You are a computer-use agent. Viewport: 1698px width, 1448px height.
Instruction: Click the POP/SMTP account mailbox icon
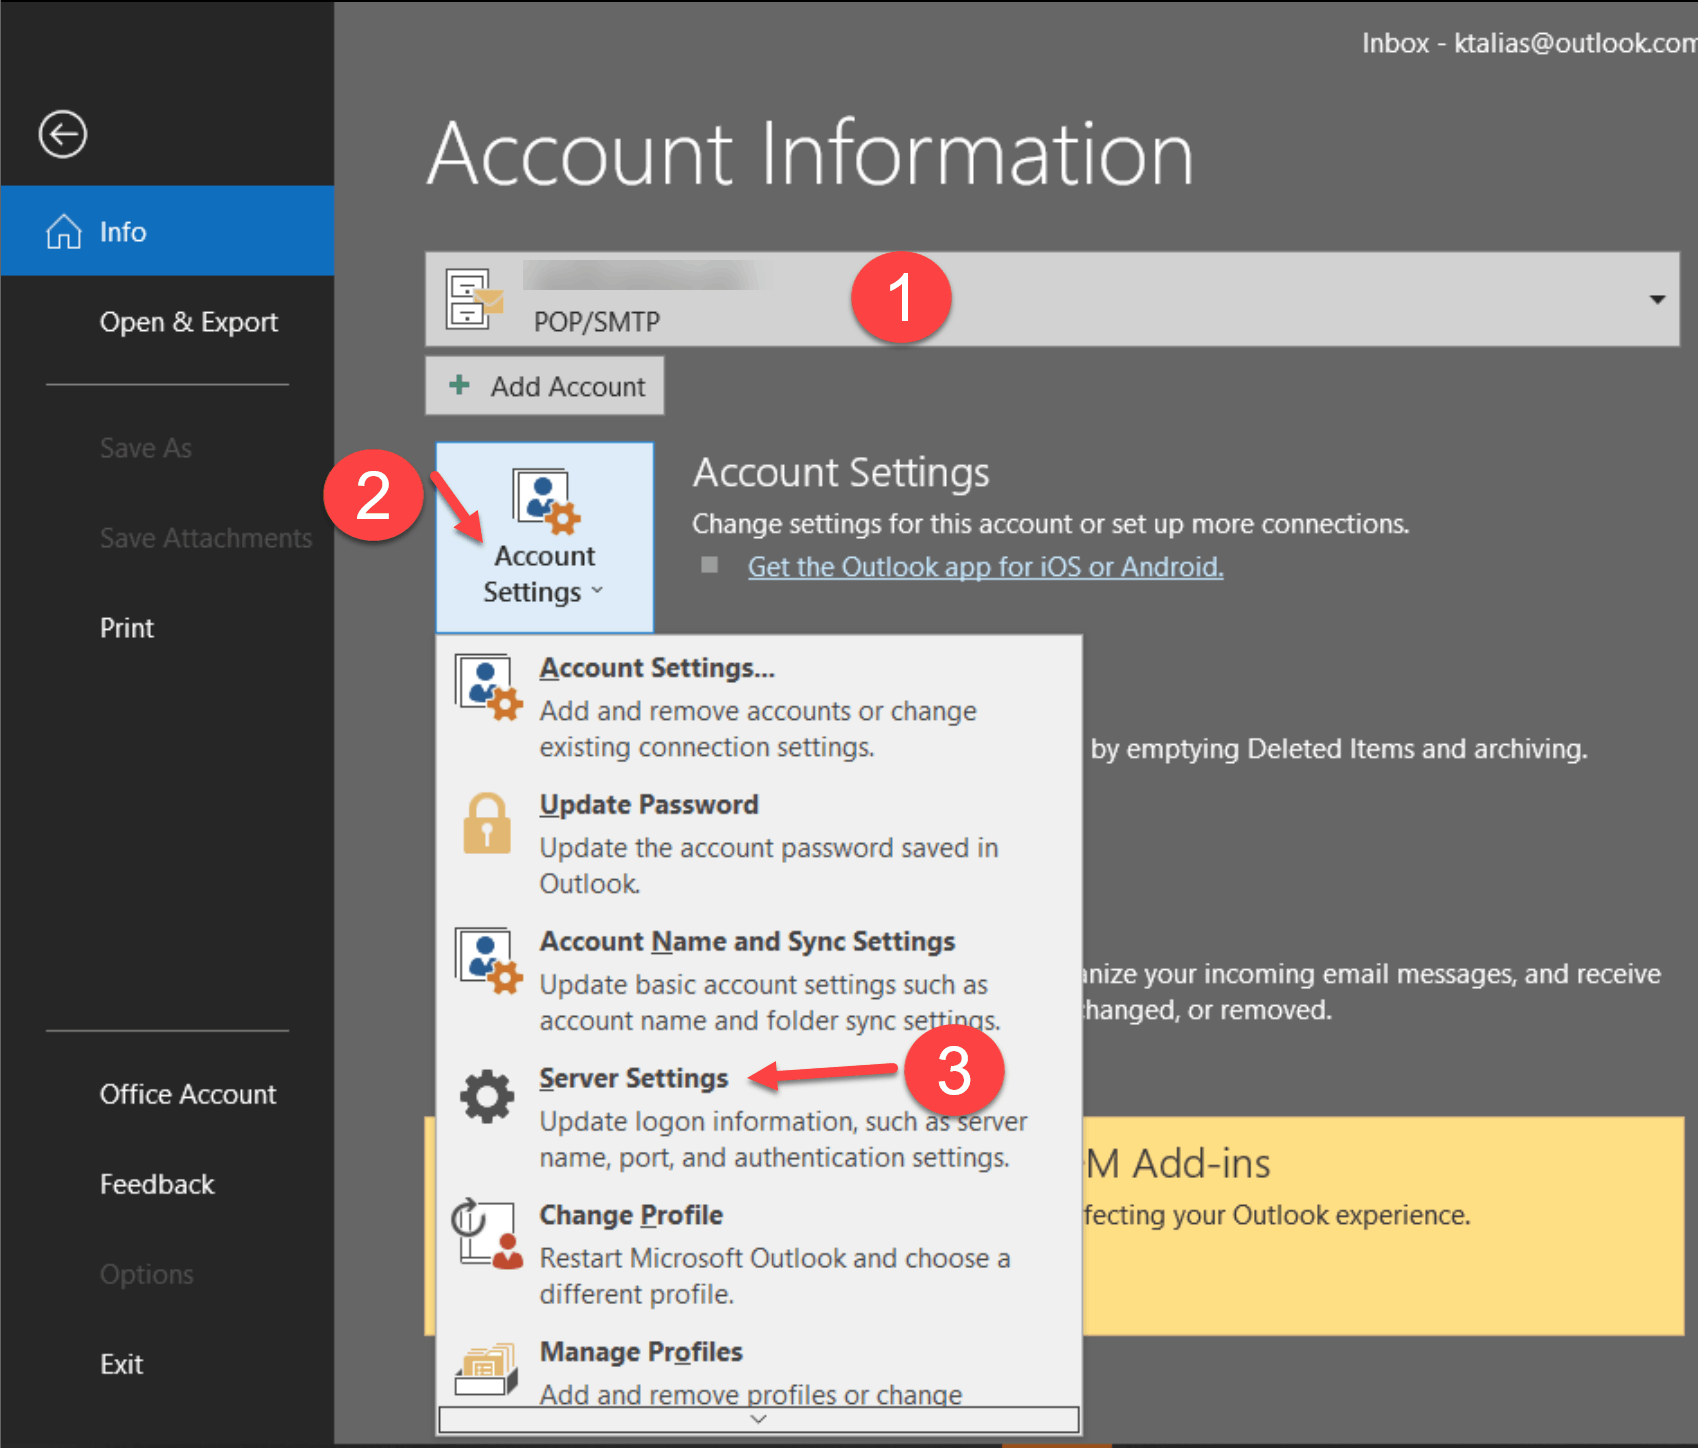click(x=473, y=298)
